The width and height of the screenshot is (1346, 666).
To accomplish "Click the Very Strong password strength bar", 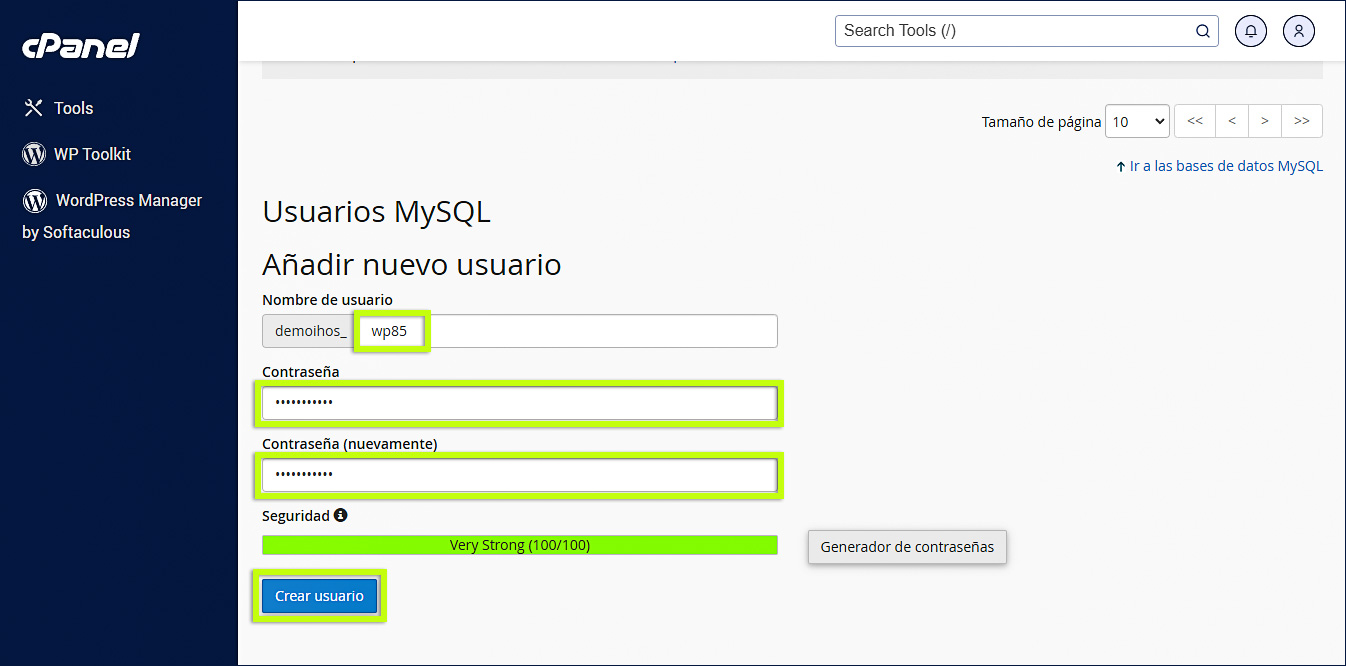I will pyautogui.click(x=519, y=544).
